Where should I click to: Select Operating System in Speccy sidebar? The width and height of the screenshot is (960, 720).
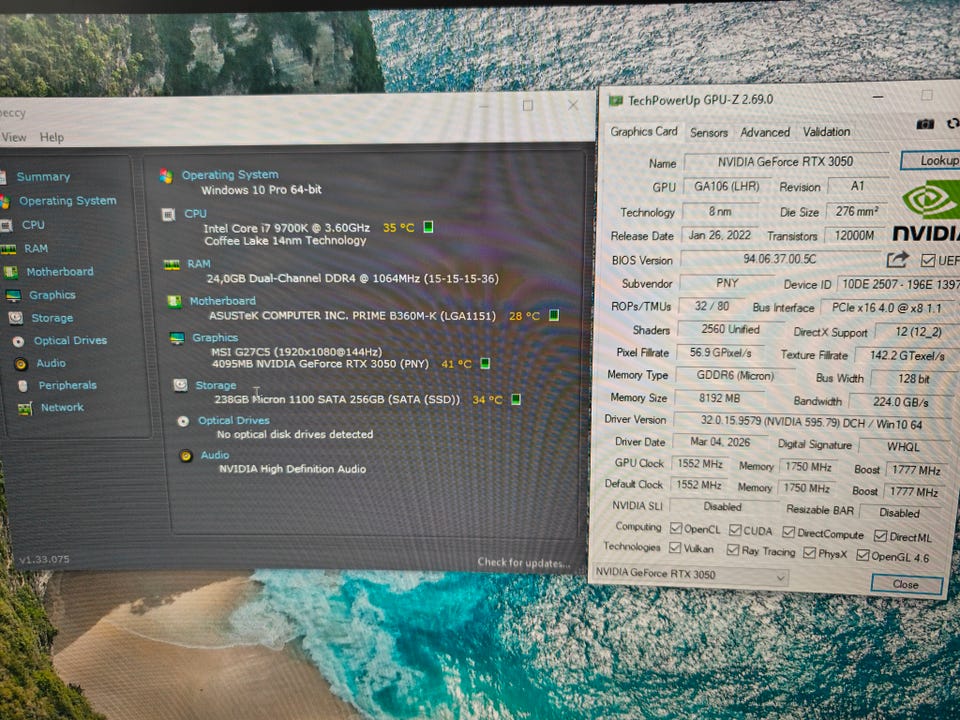pos(67,201)
